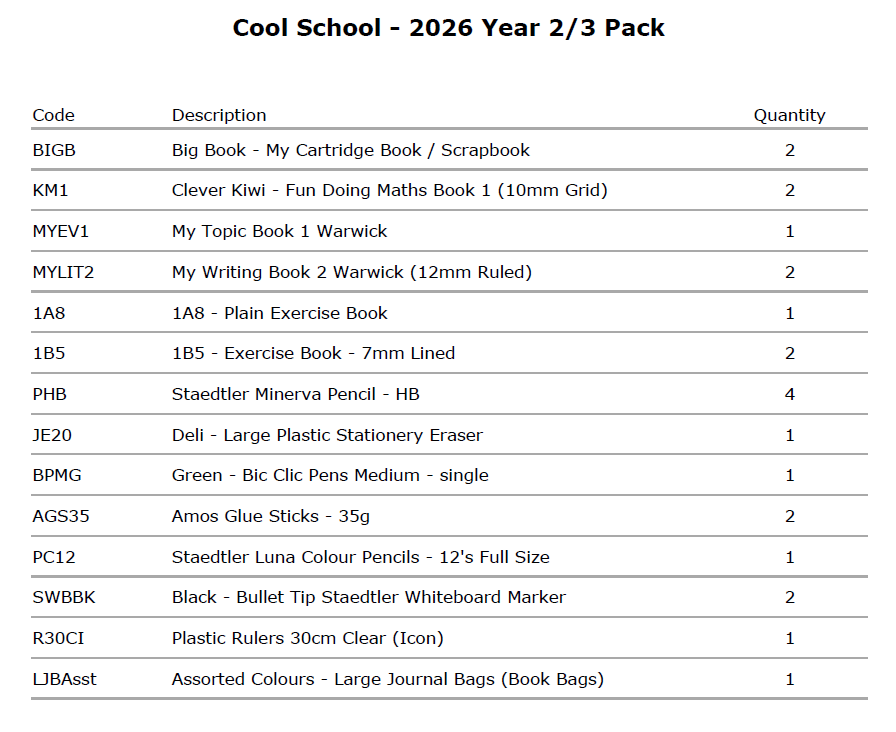
Task: Select the BIGB product code
Action: [54, 150]
